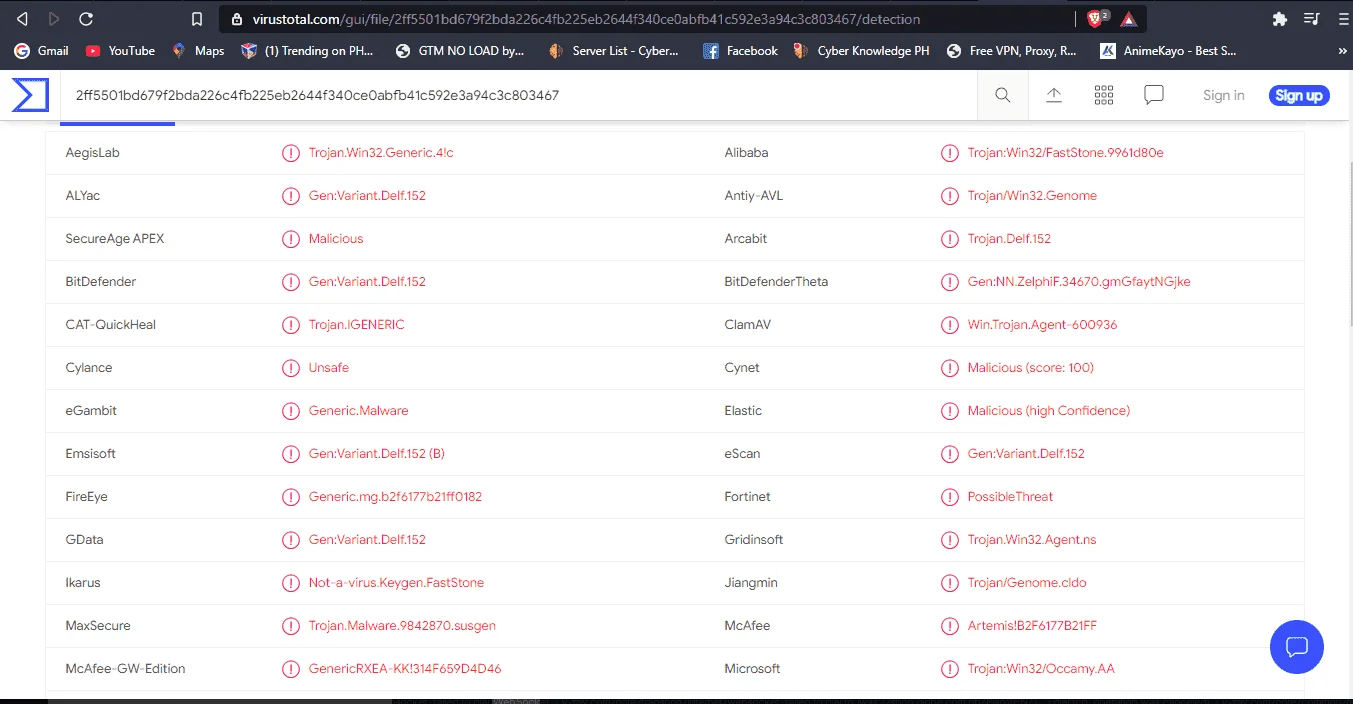Click the Brave Rewards triangle icon

pos(1128,19)
